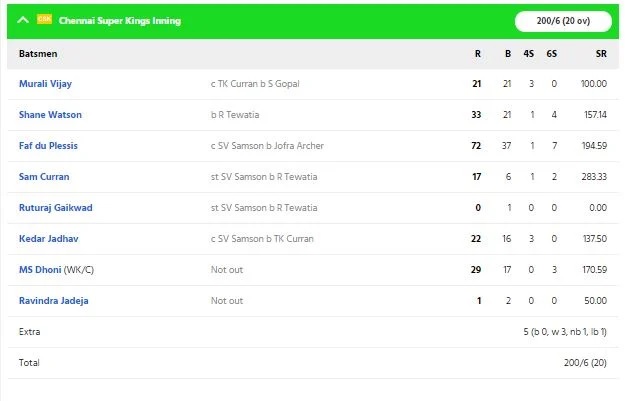Open MS Dhoni player profile
Screen dimensions: 625x401
[40, 270]
